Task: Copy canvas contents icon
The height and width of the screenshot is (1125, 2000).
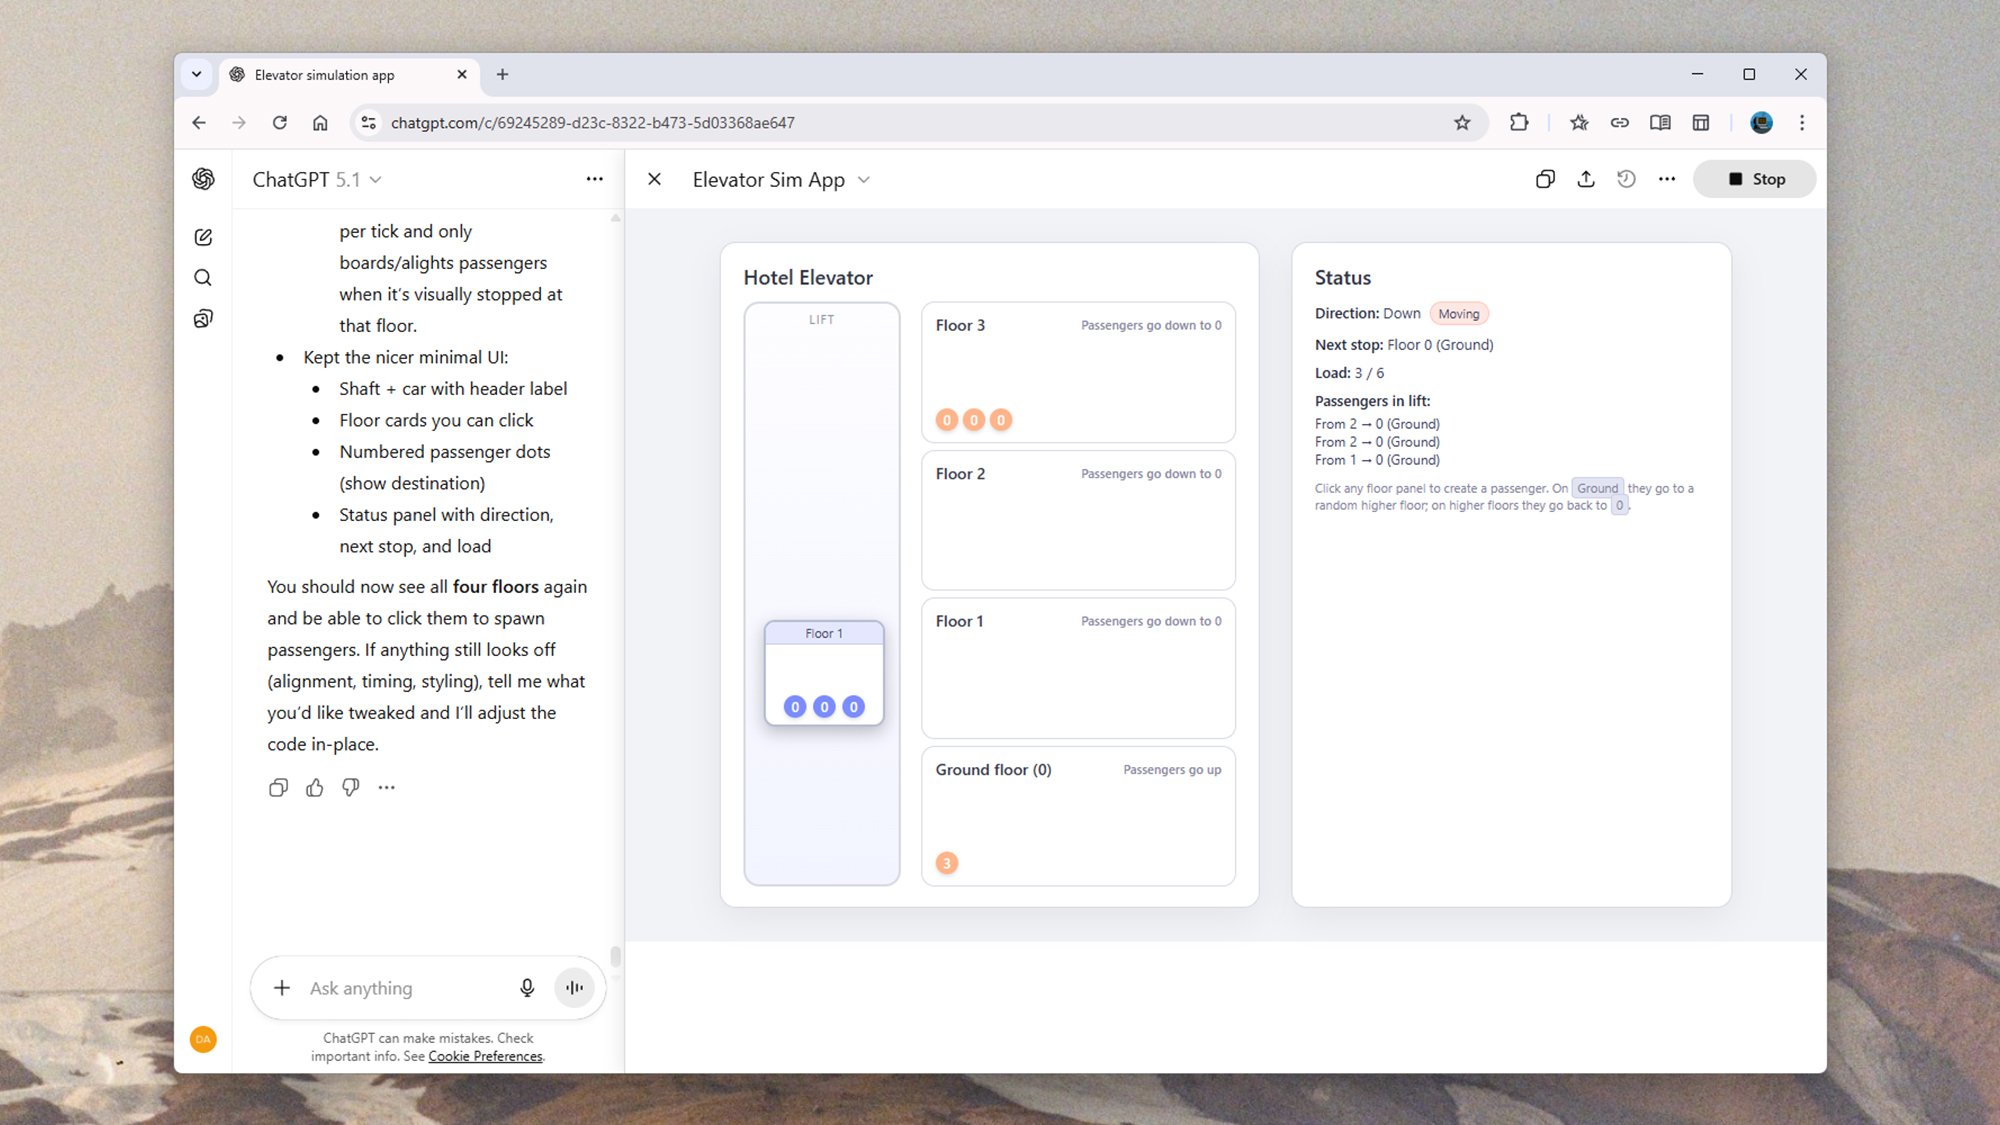Action: coord(1545,179)
